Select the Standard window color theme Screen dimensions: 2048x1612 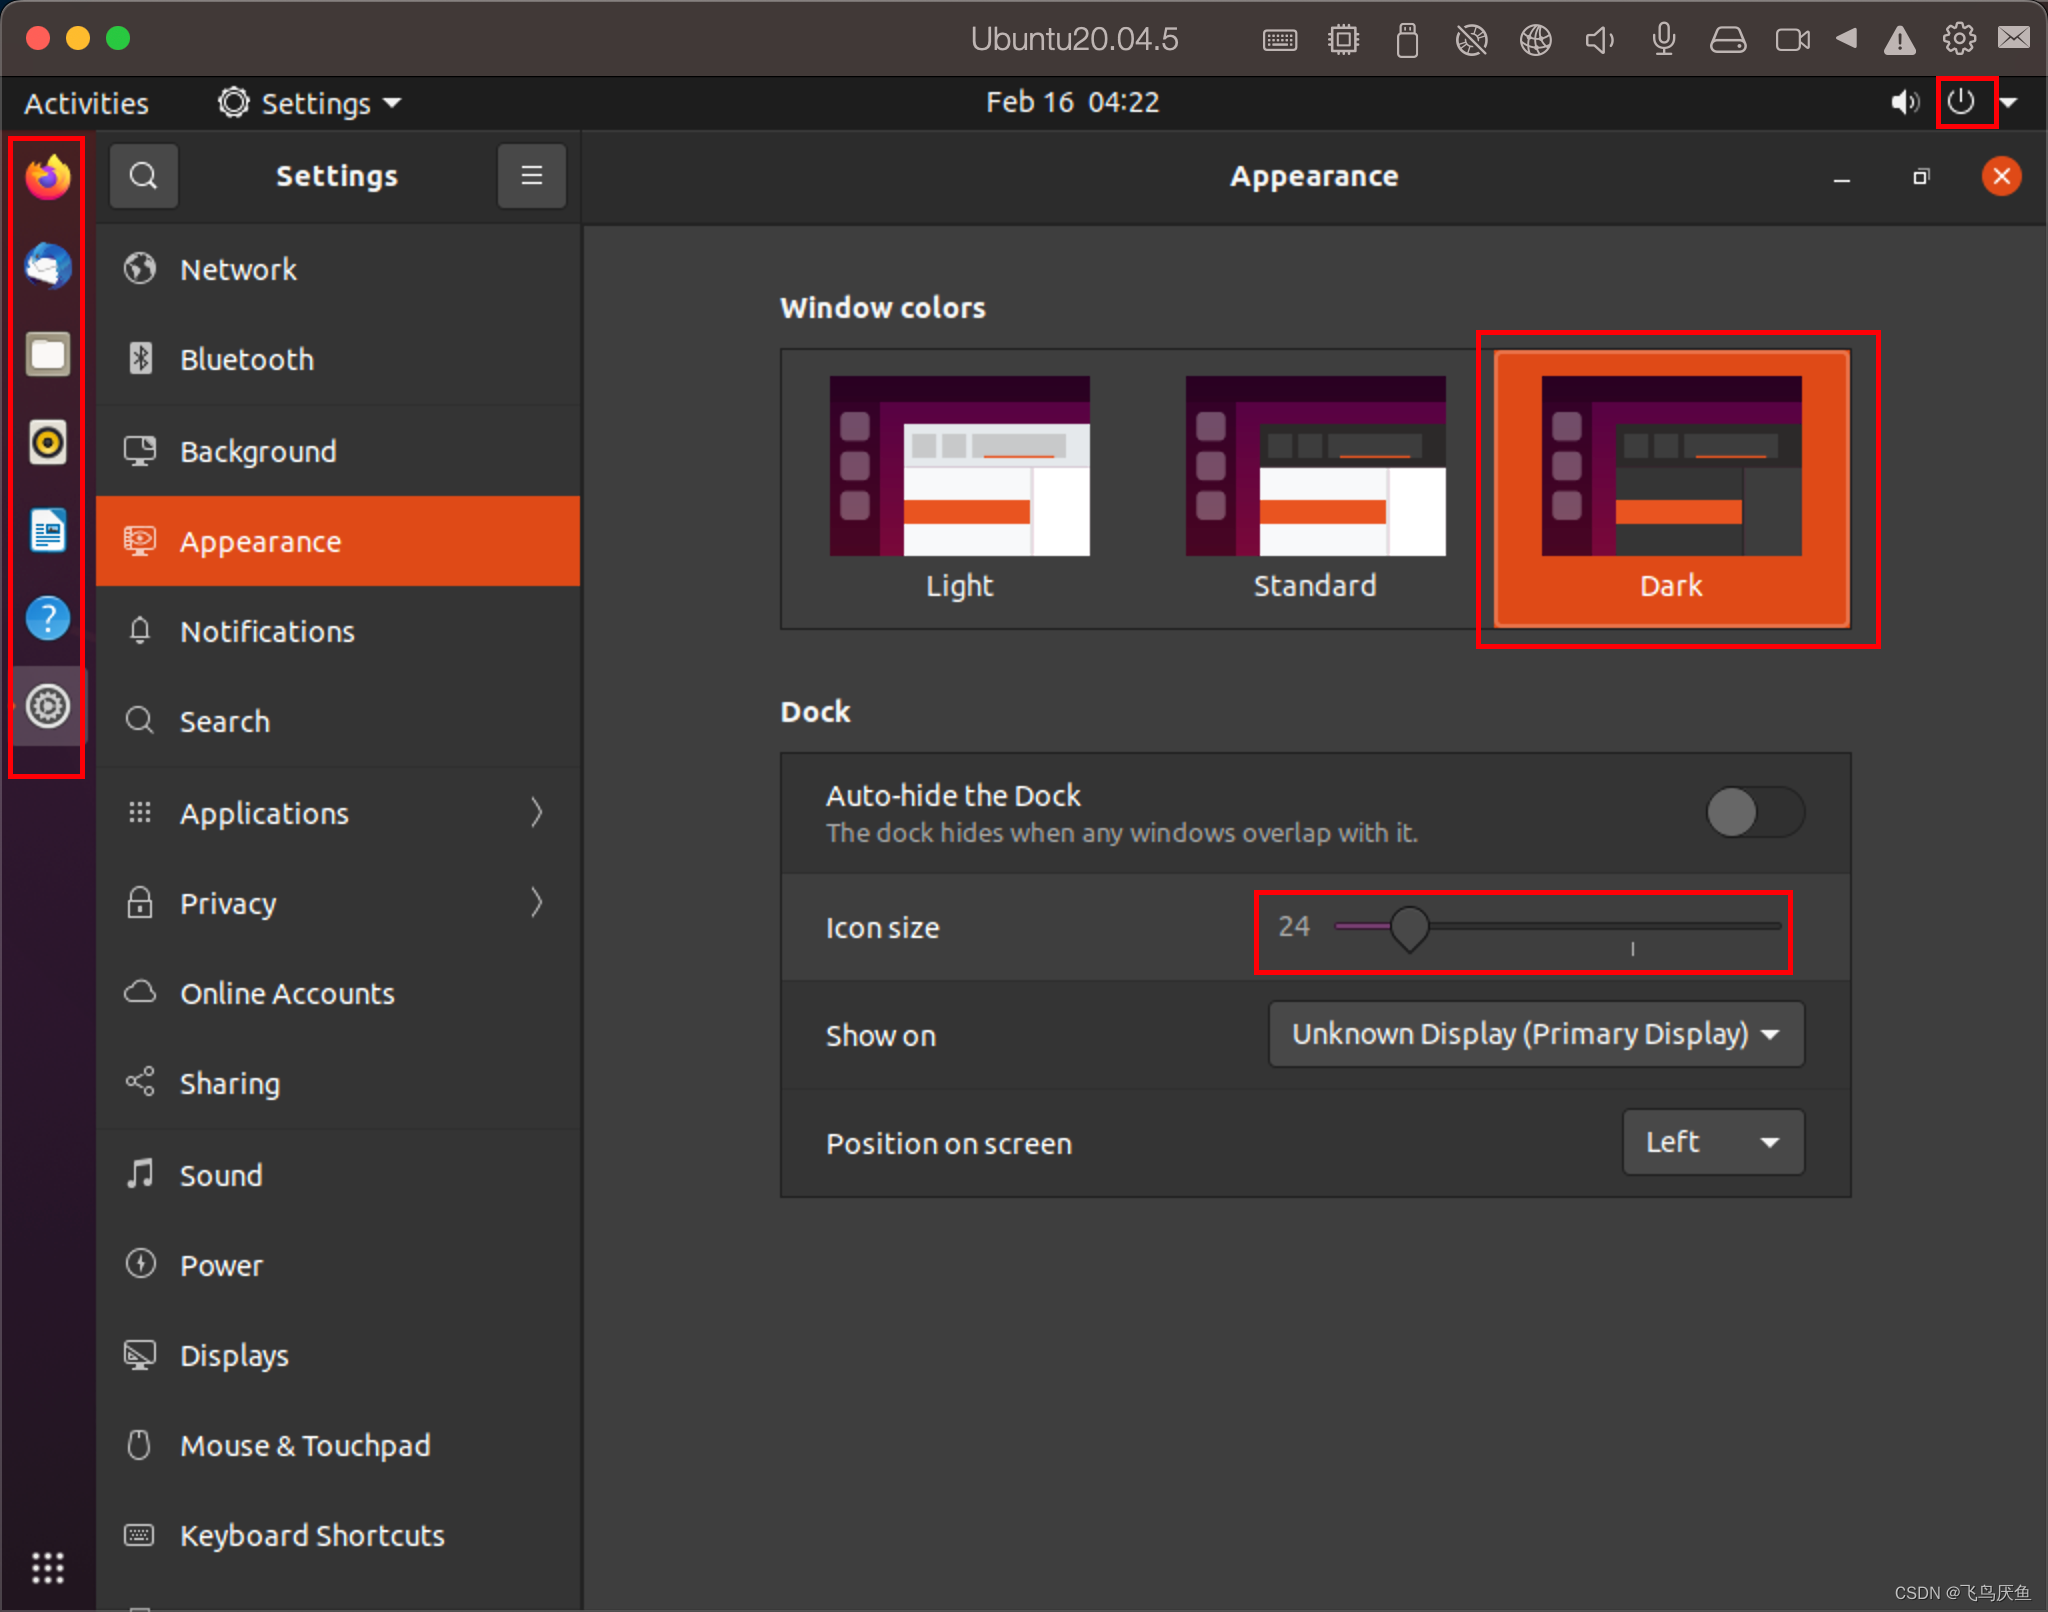(x=1315, y=488)
